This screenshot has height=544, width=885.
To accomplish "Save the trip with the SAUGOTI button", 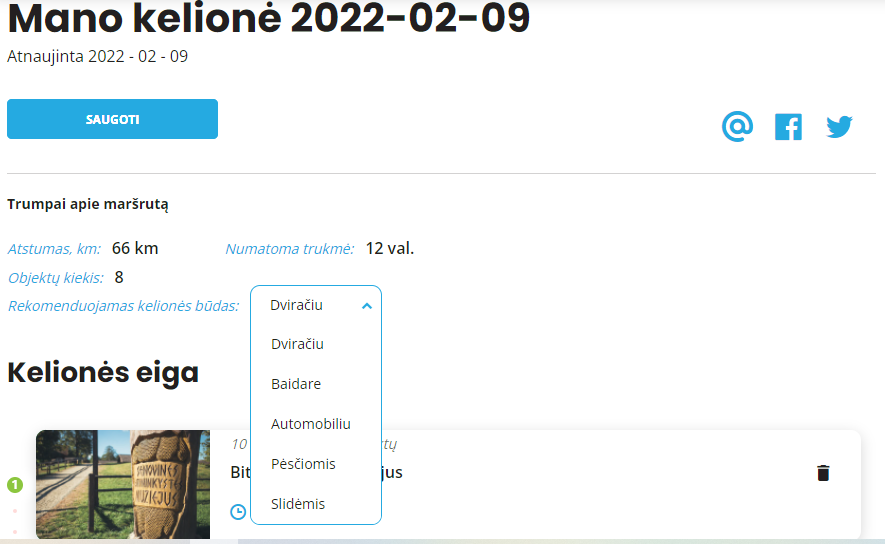I will tap(112, 119).
